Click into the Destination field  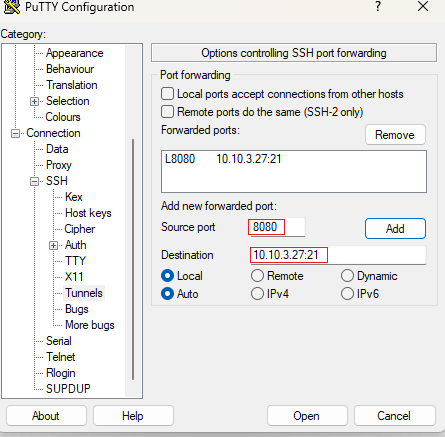point(338,255)
